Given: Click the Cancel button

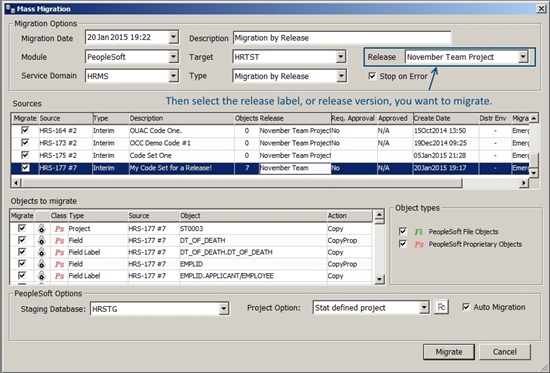Looking at the screenshot, I should pyautogui.click(x=505, y=352).
